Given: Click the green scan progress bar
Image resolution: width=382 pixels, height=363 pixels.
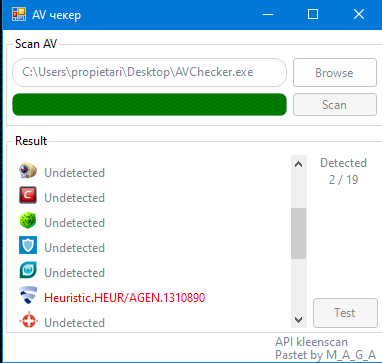Looking at the screenshot, I should click(149, 105).
